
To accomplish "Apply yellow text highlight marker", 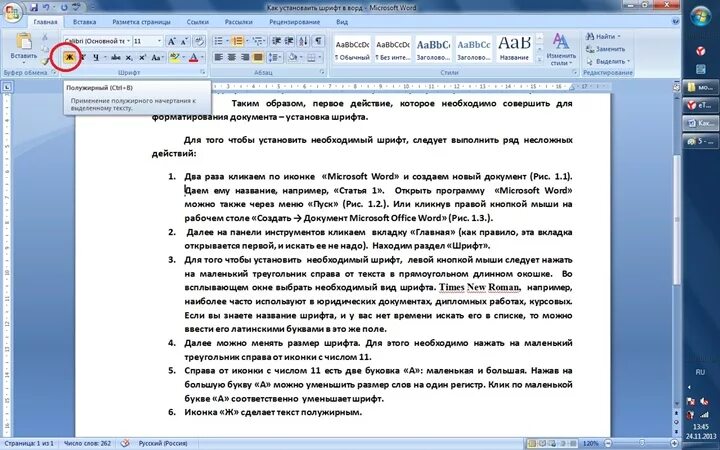I will 174,57.
